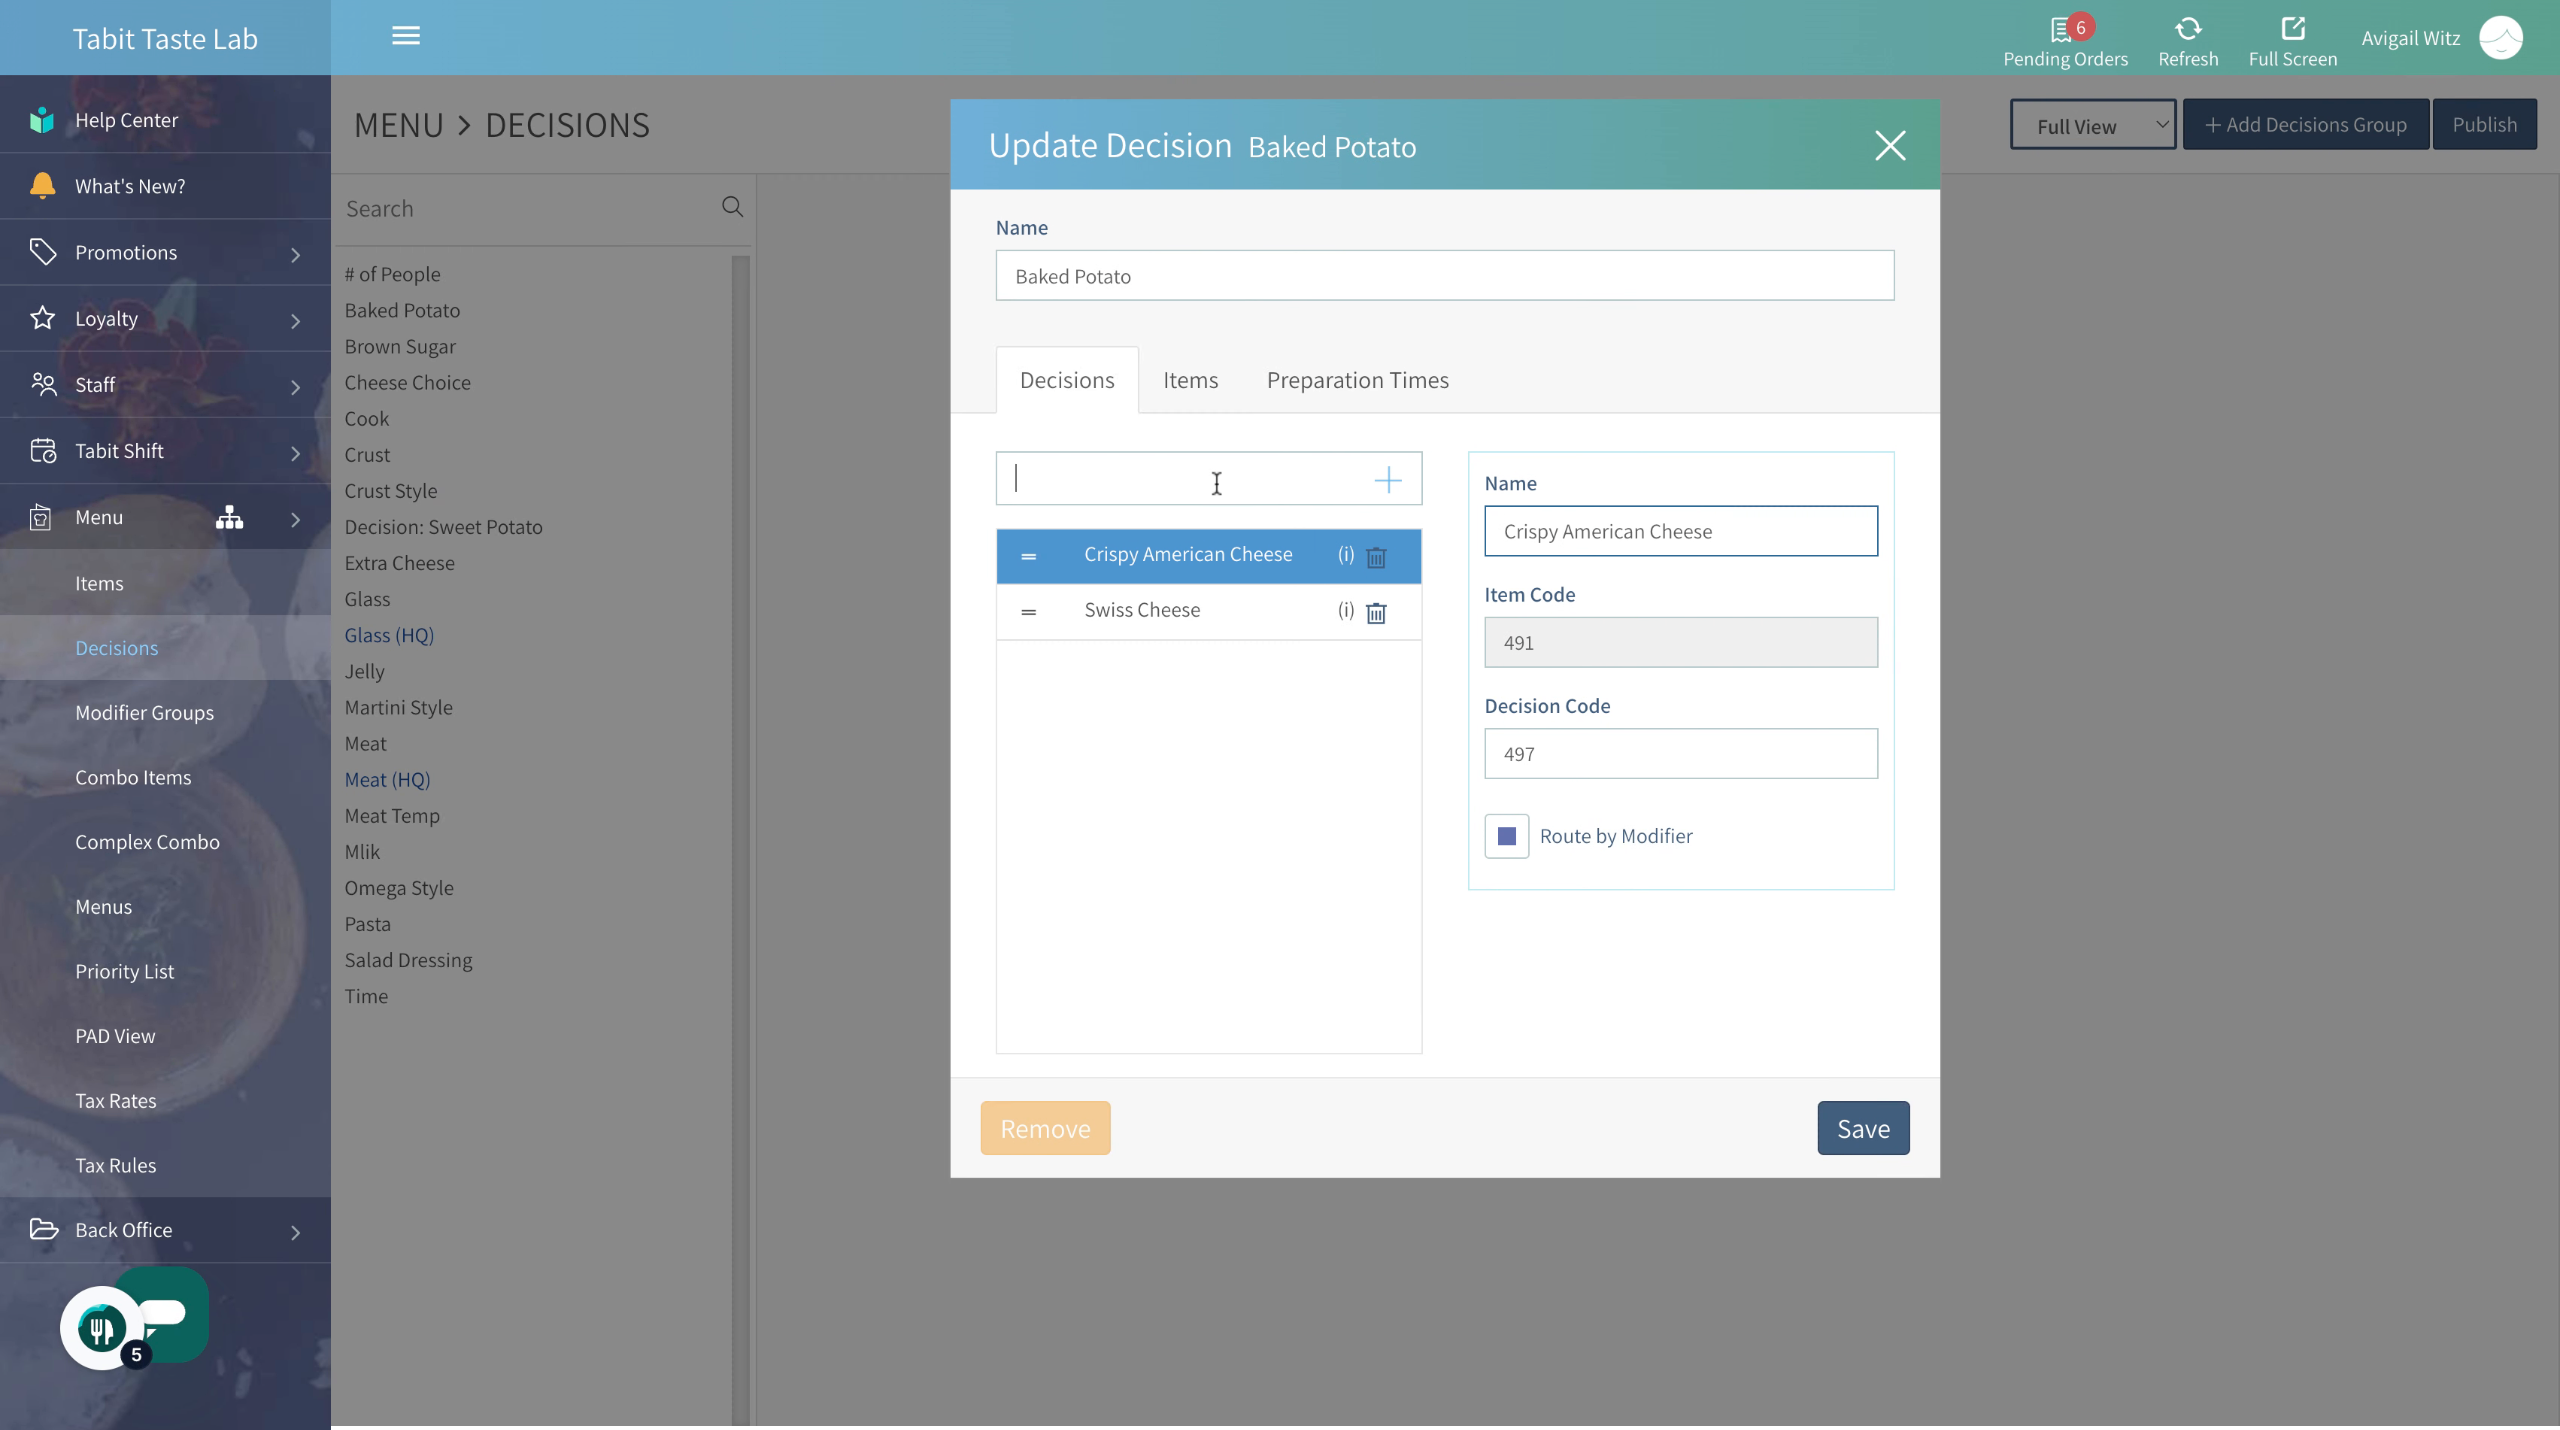Expand the Promotions sidebar section
The width and height of the screenshot is (2560, 1430).
(x=165, y=253)
